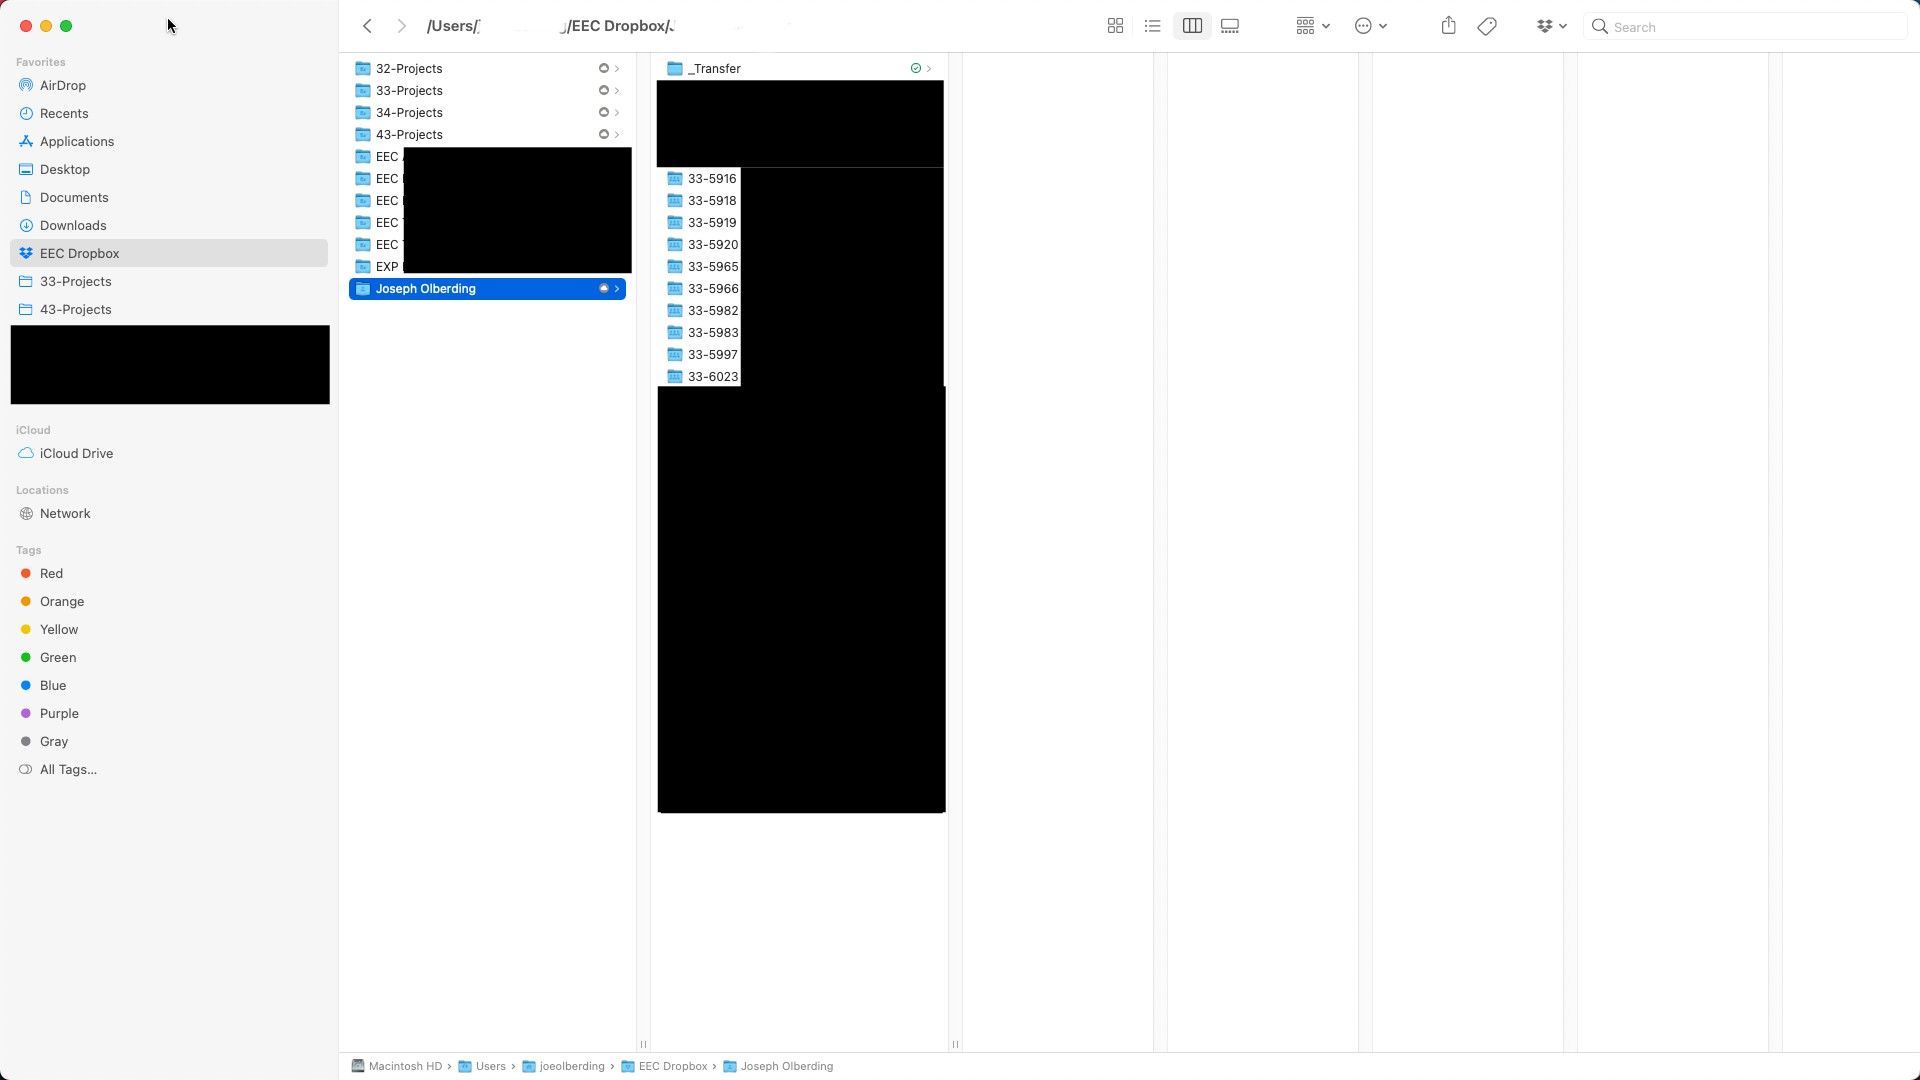Select folder 33-5982

point(702,310)
